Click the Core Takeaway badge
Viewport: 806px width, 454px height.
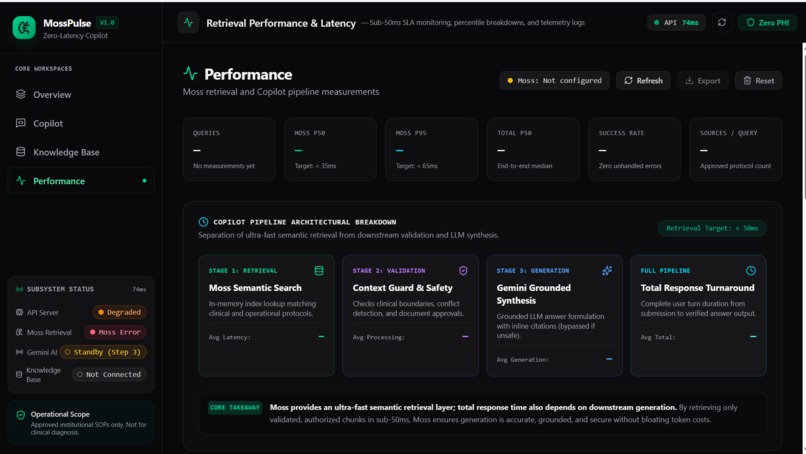pos(235,408)
